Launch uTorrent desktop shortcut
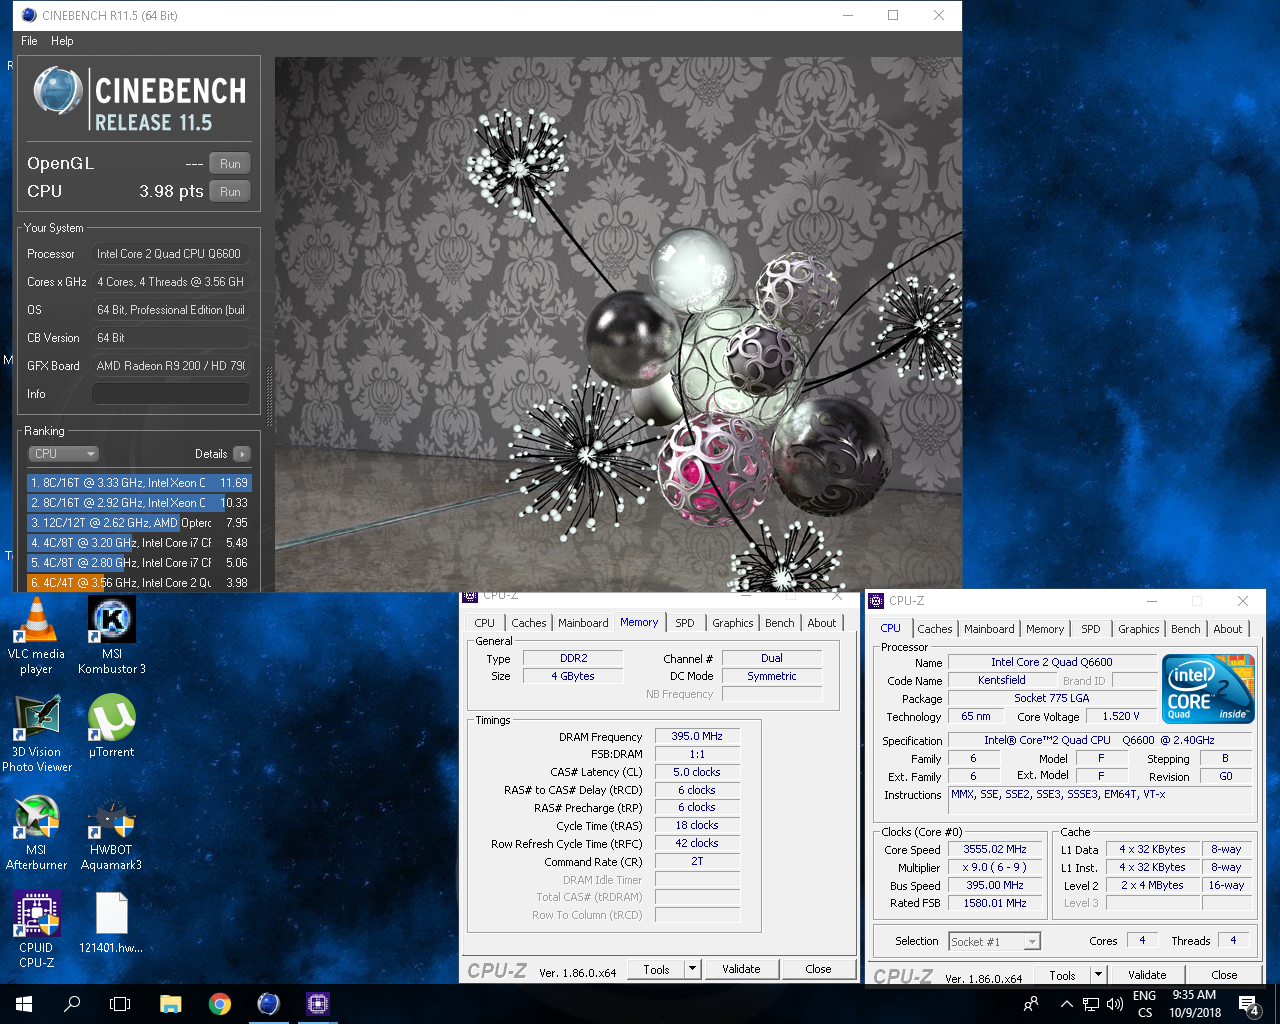Viewport: 1280px width, 1024px height. coord(111,727)
